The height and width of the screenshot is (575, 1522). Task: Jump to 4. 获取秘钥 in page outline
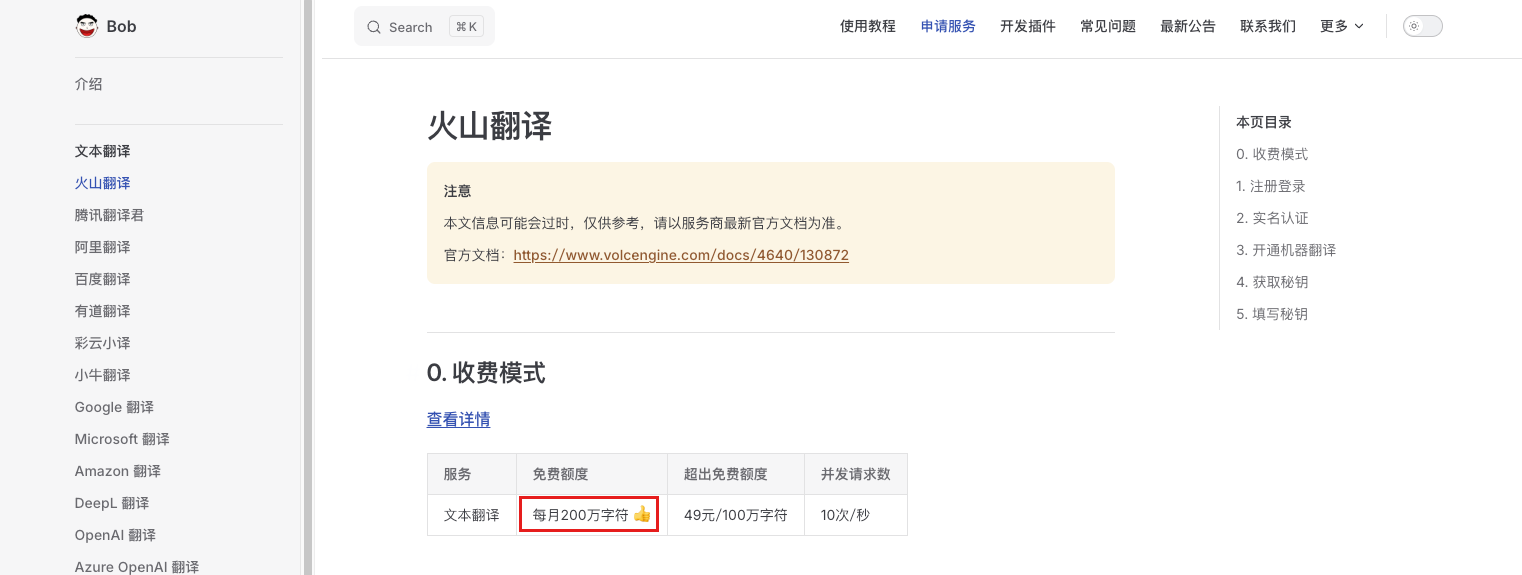pos(1272,282)
